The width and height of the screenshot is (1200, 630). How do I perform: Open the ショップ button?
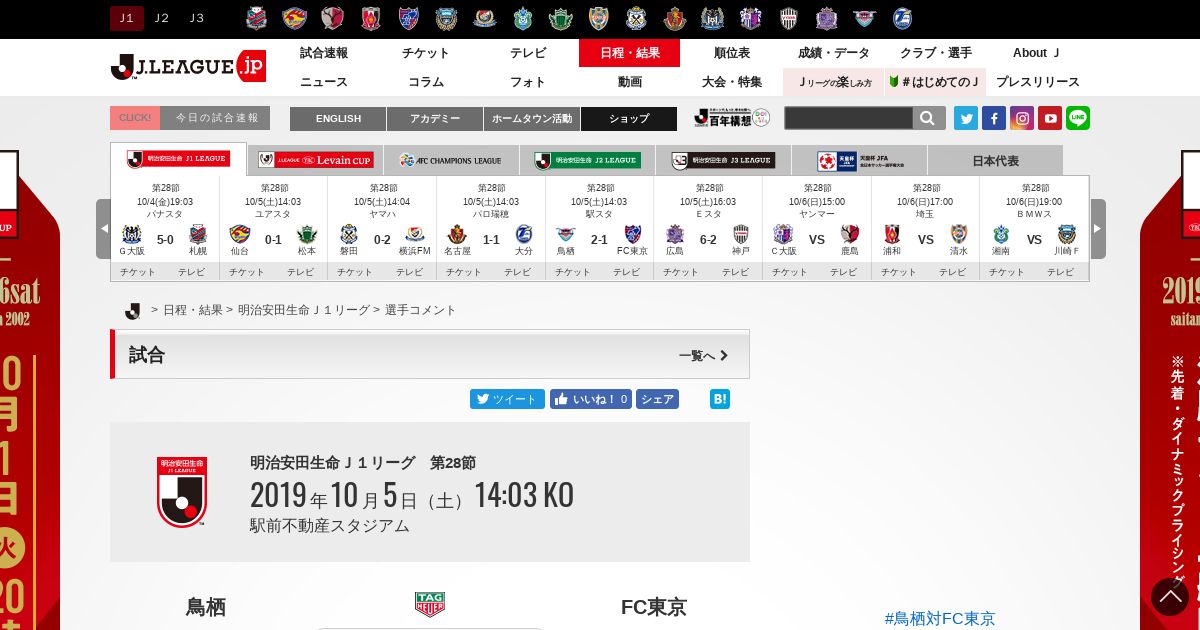pos(629,119)
